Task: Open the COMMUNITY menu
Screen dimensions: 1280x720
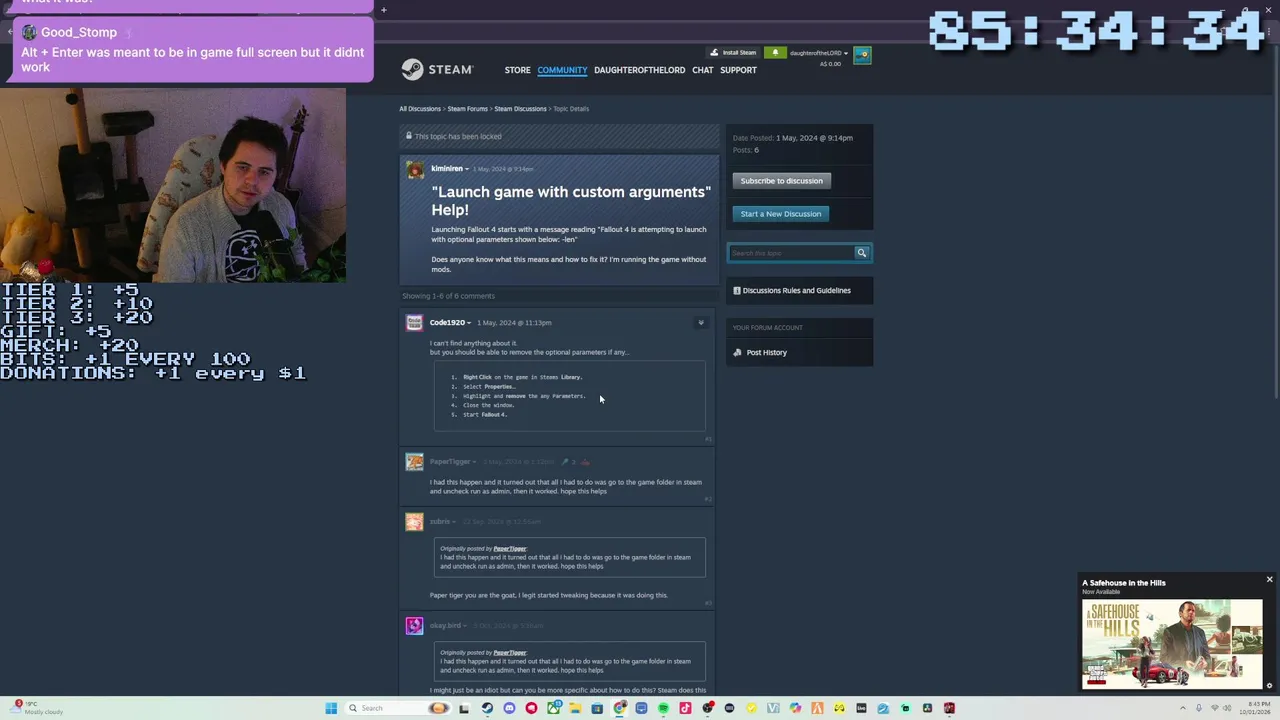Action: coord(562,70)
